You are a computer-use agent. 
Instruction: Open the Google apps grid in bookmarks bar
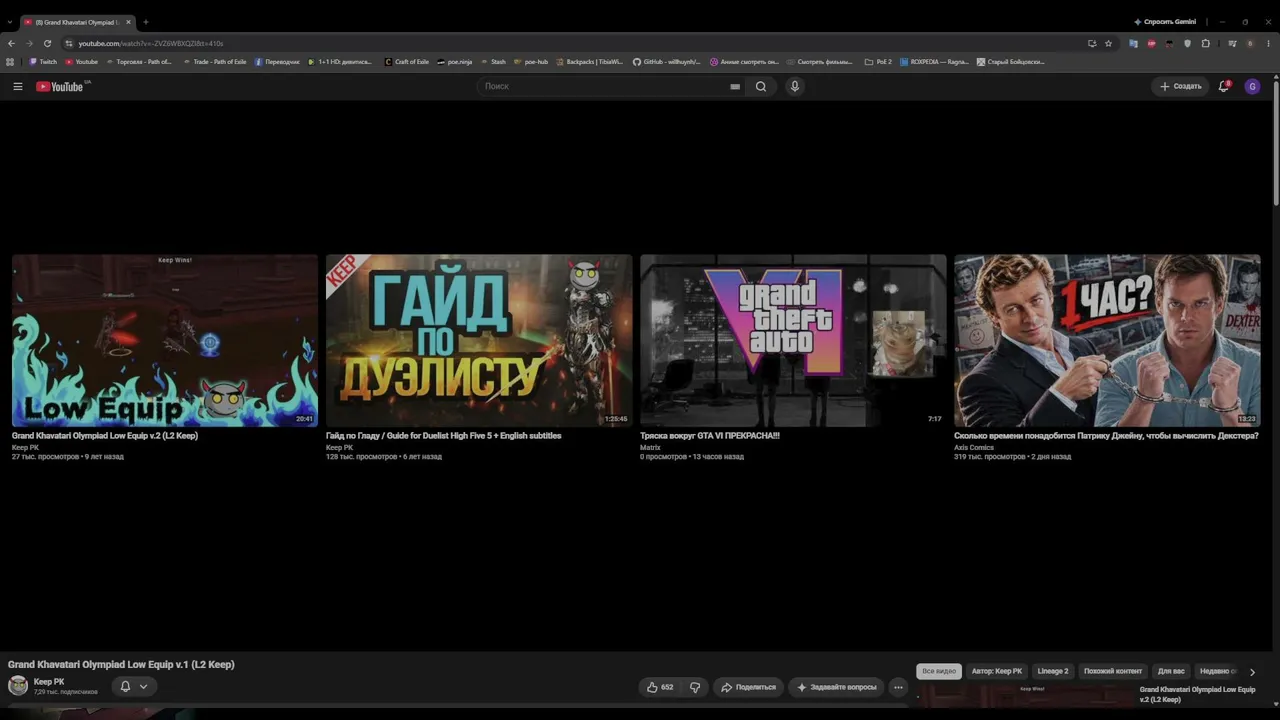pos(10,62)
